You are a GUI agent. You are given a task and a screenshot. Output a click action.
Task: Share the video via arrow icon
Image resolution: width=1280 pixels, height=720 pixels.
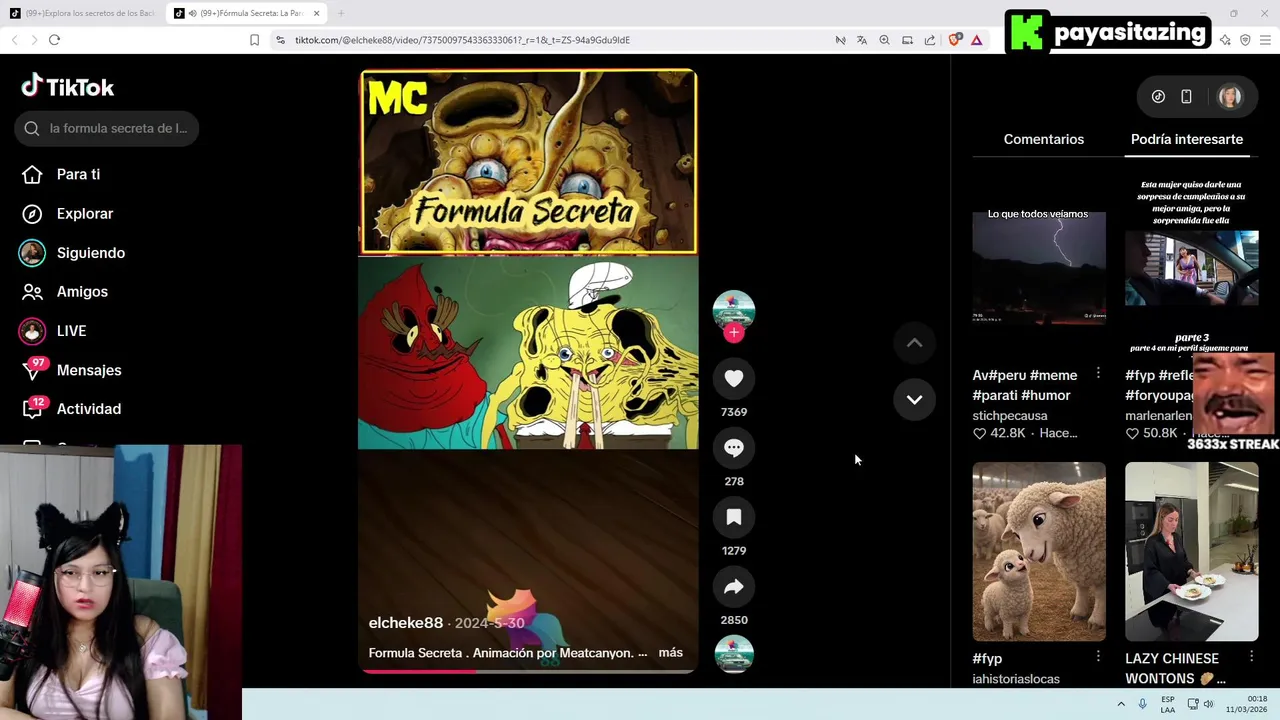coord(734,587)
